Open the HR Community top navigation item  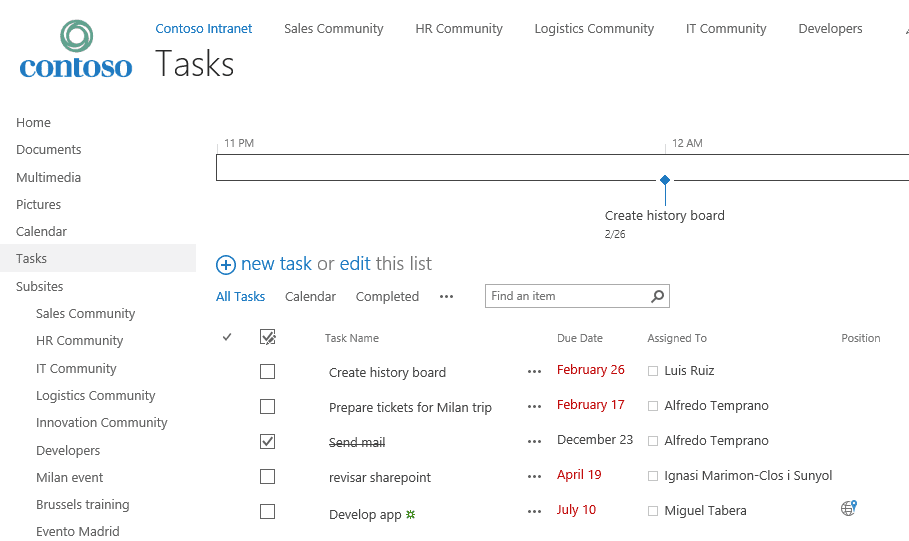tap(459, 29)
